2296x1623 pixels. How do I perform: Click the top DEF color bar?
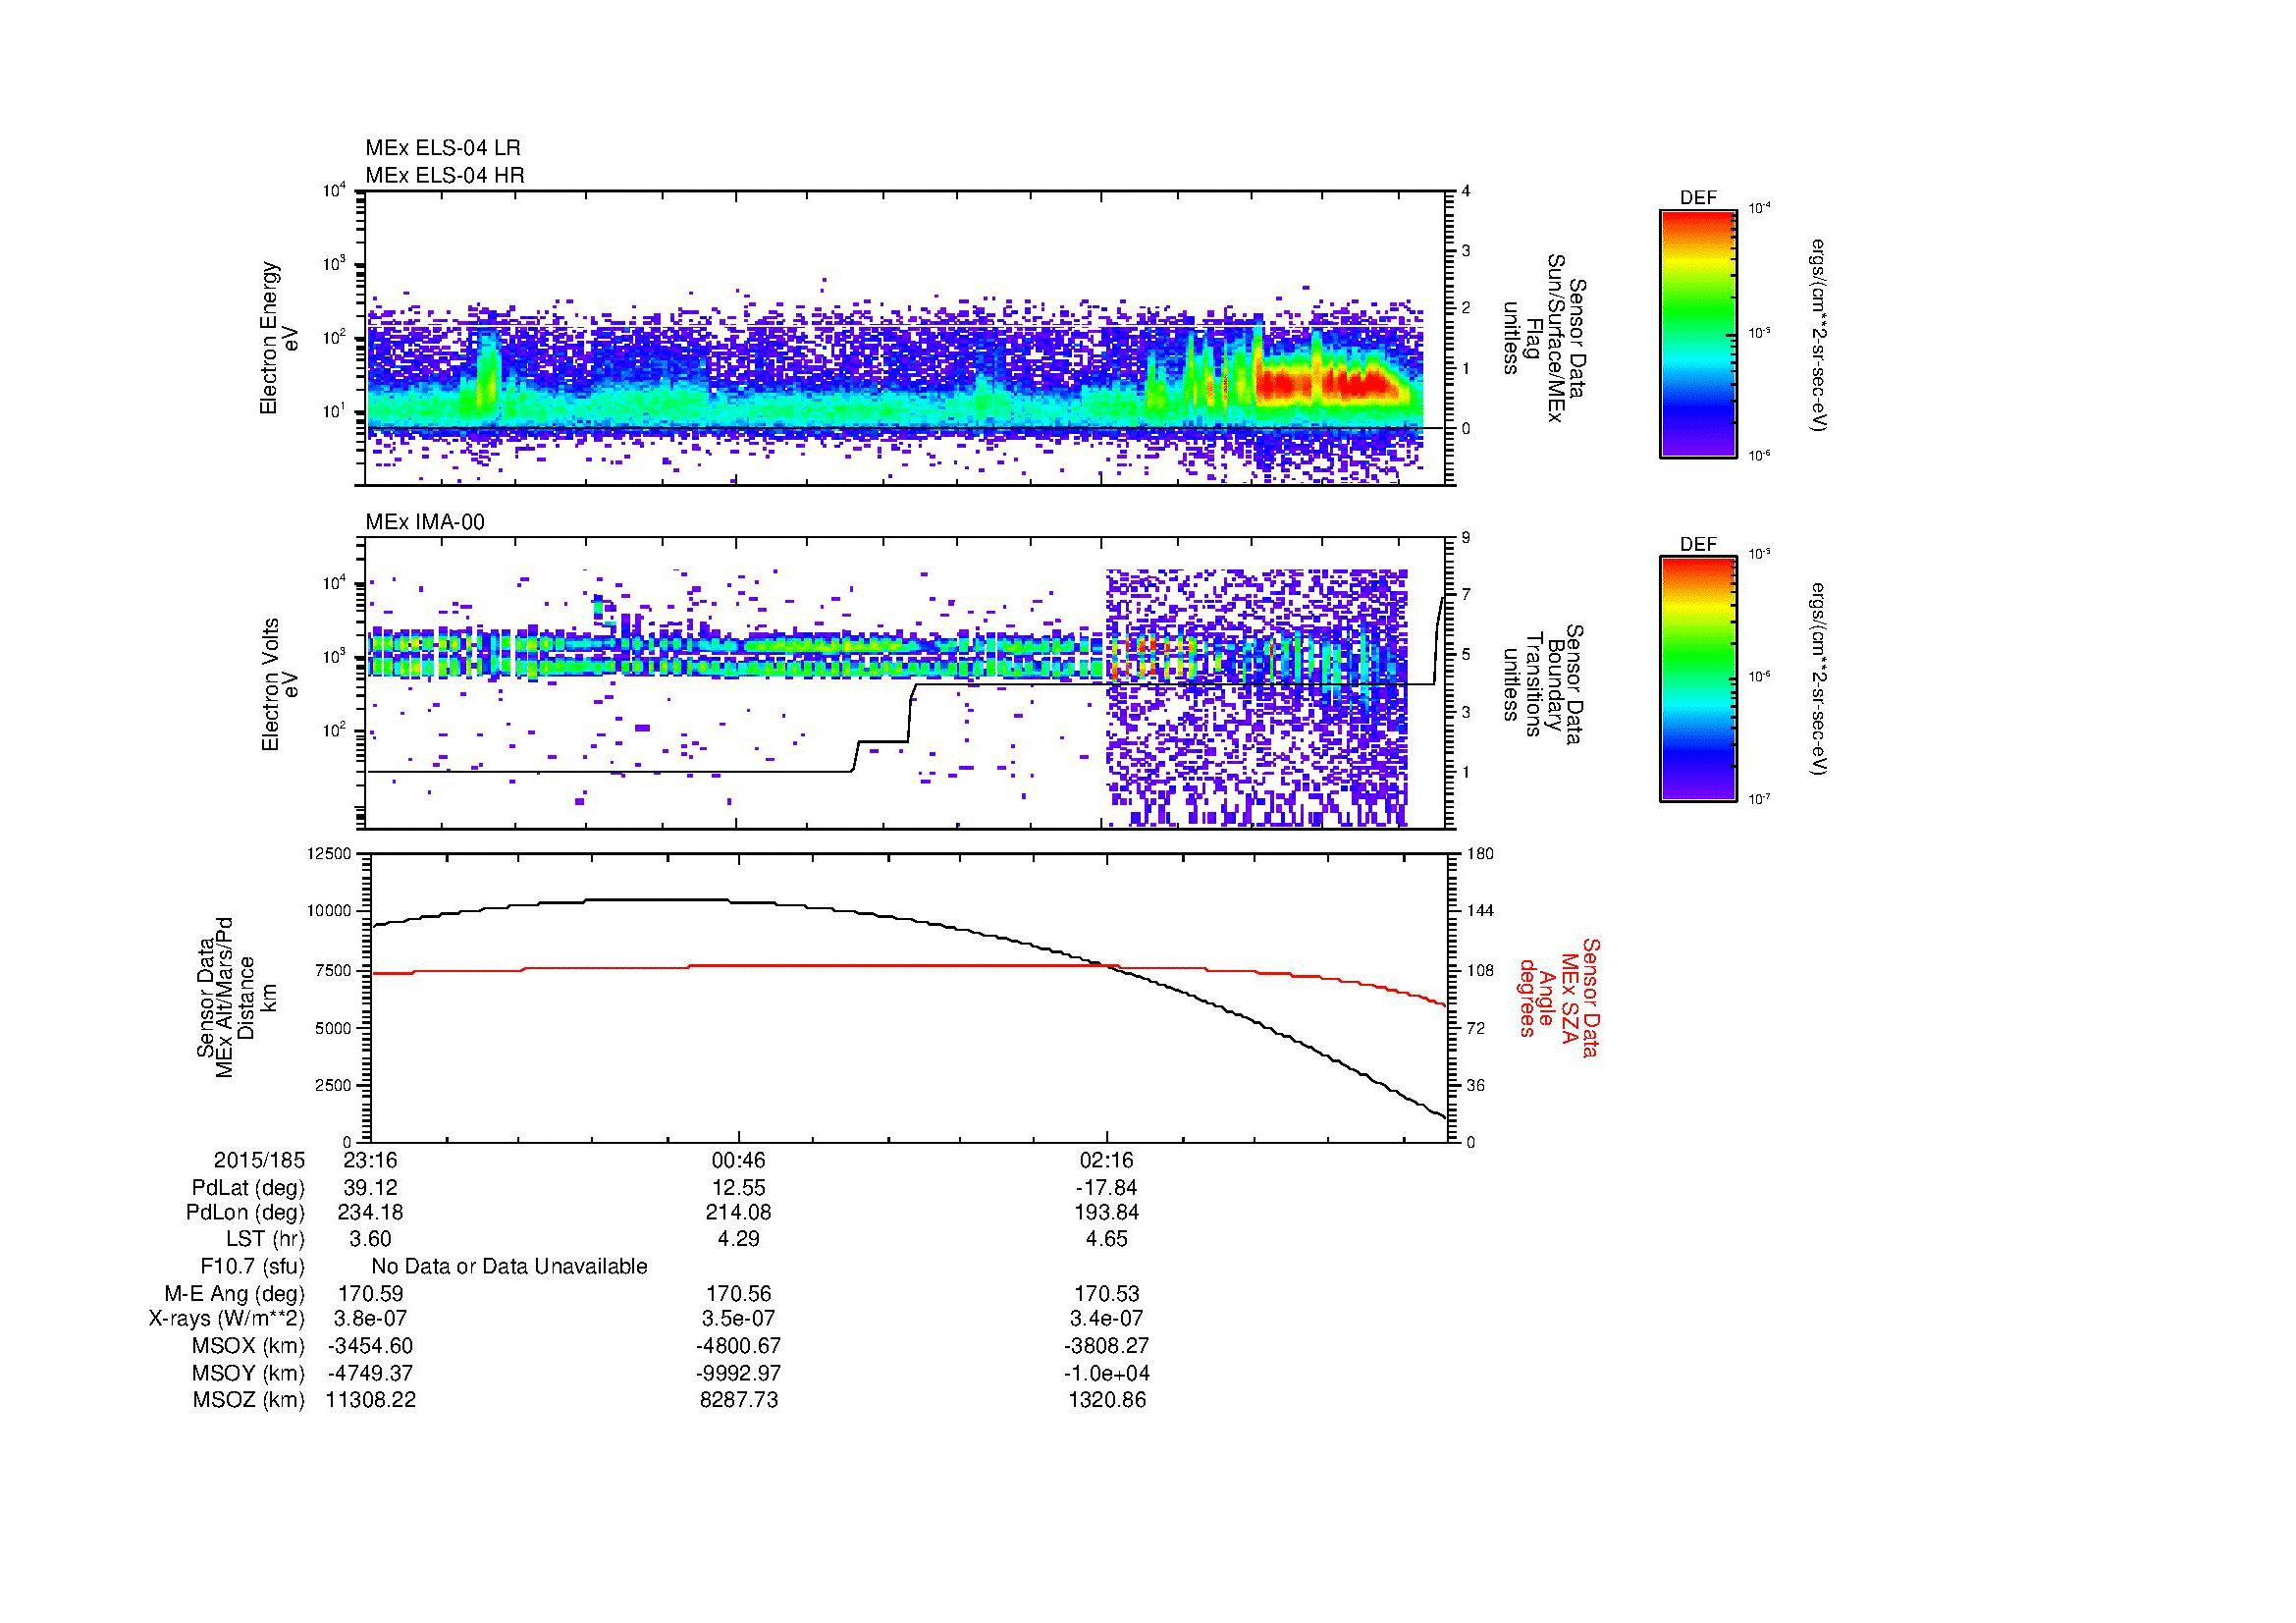1698,333
